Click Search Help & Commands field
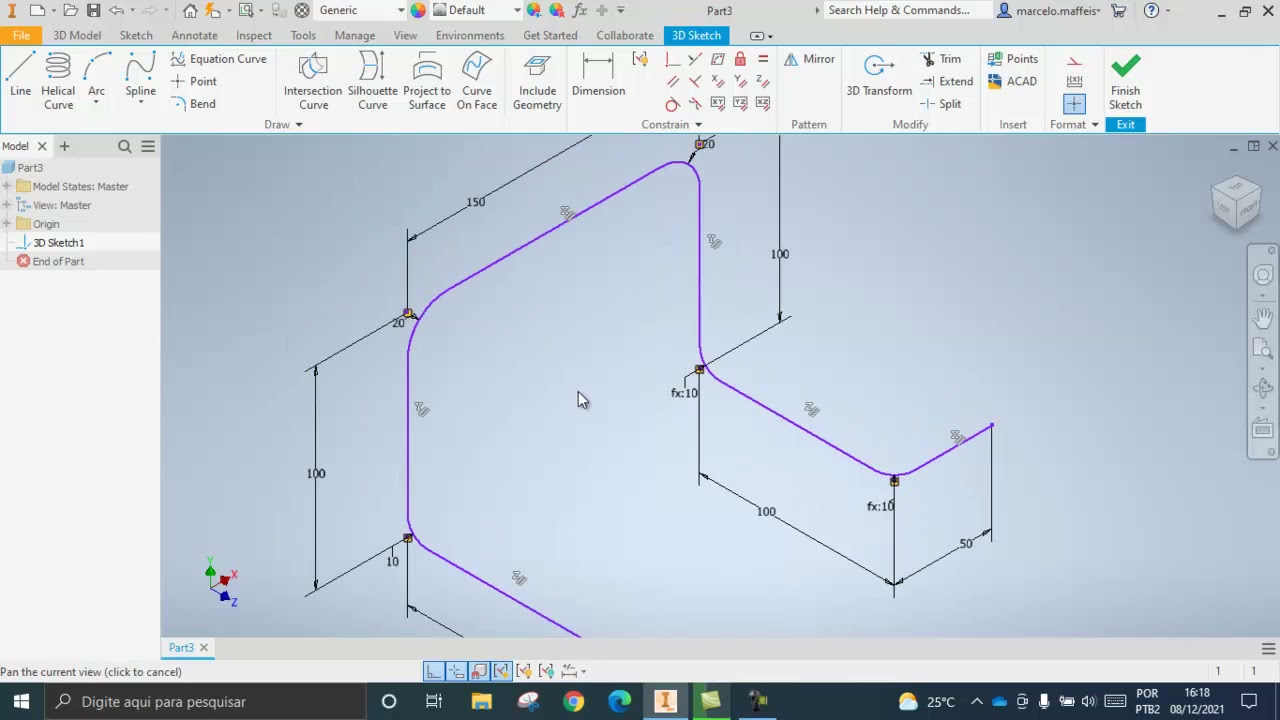 (x=908, y=10)
